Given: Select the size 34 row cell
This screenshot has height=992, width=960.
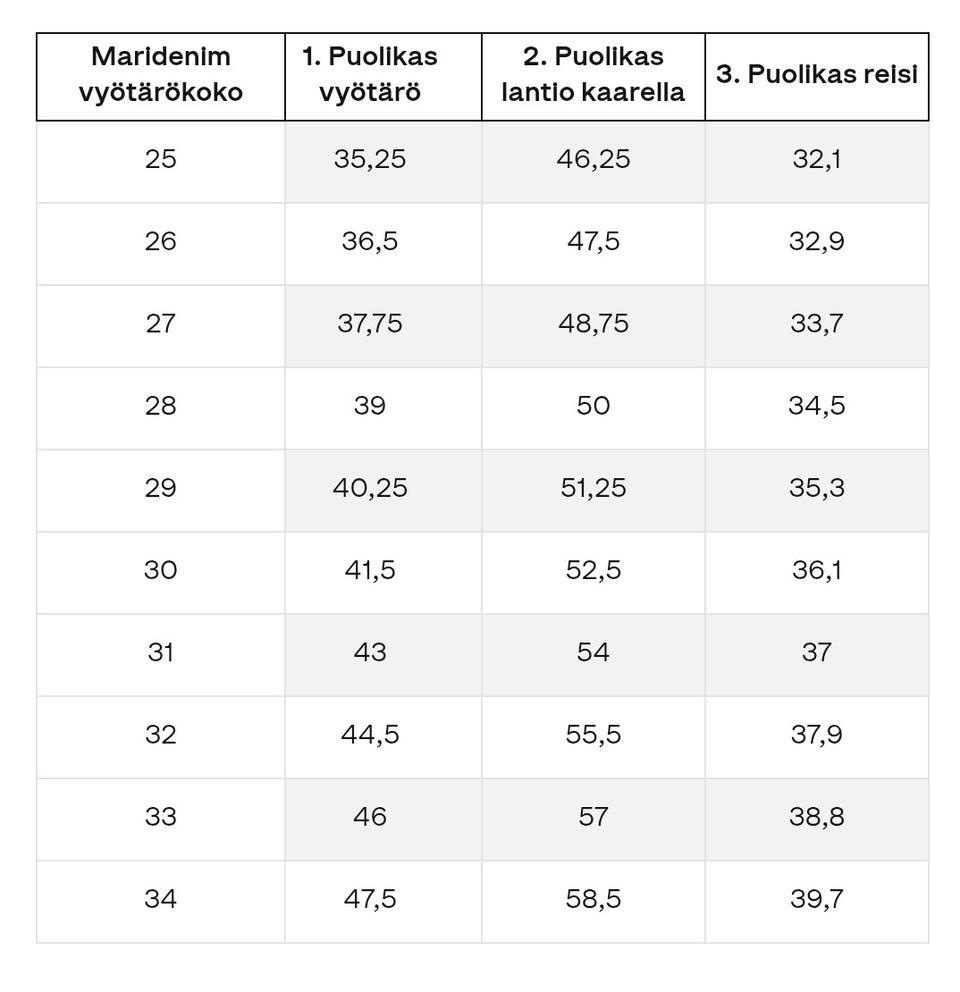Looking at the screenshot, I should (x=160, y=899).
